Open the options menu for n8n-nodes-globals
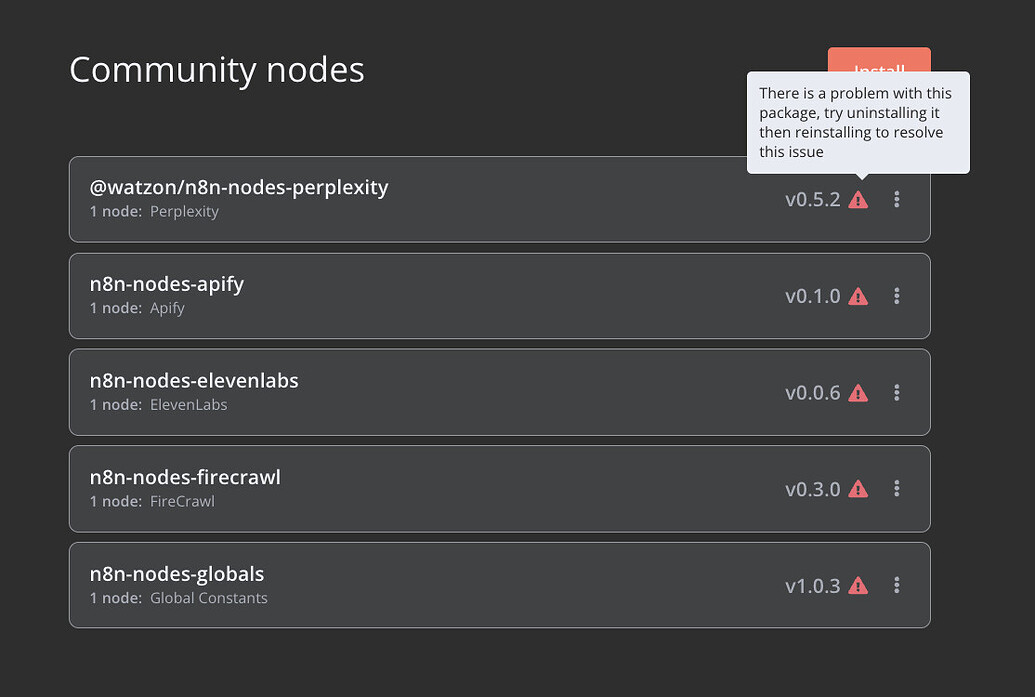 point(897,585)
